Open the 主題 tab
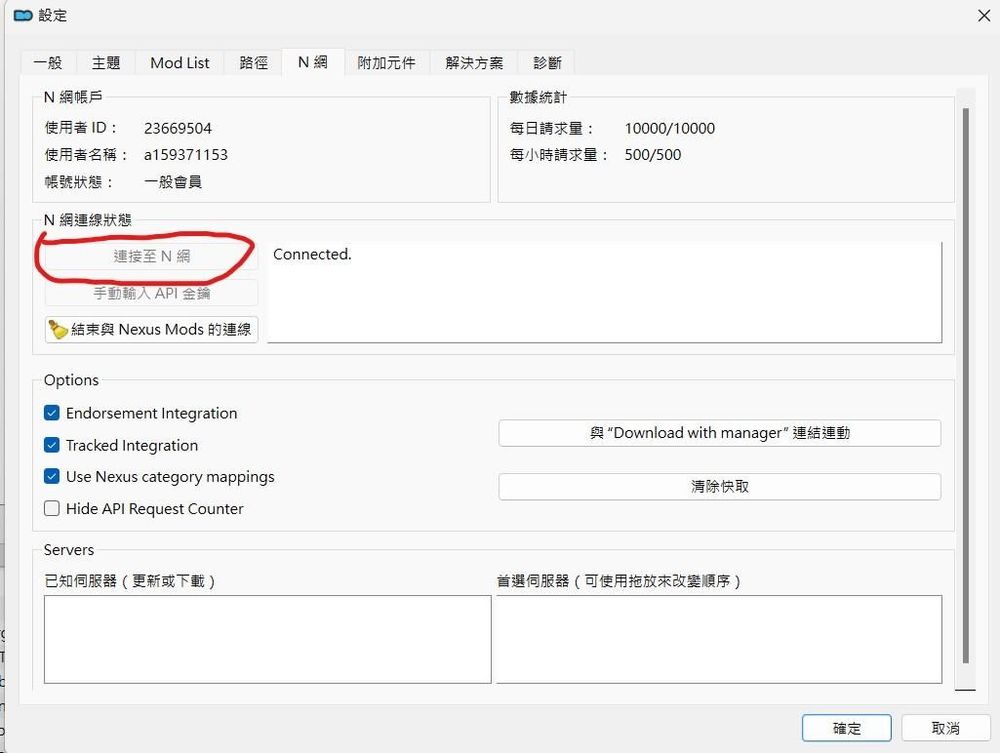 pos(106,62)
